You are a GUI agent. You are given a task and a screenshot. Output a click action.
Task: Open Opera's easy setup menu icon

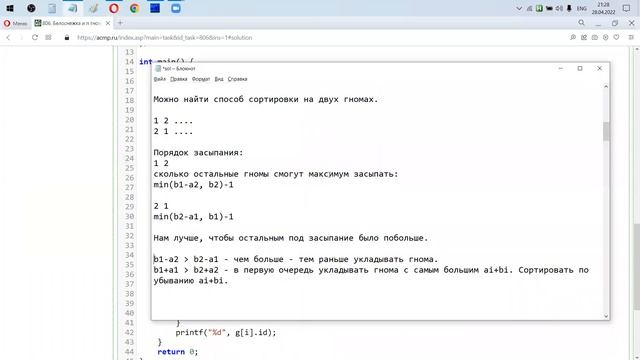pyautogui.click(x=631, y=38)
